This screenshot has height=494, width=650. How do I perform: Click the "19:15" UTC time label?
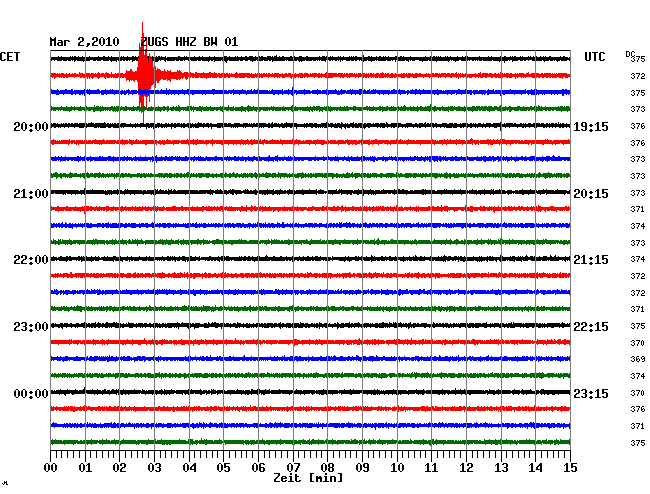pyautogui.click(x=591, y=127)
